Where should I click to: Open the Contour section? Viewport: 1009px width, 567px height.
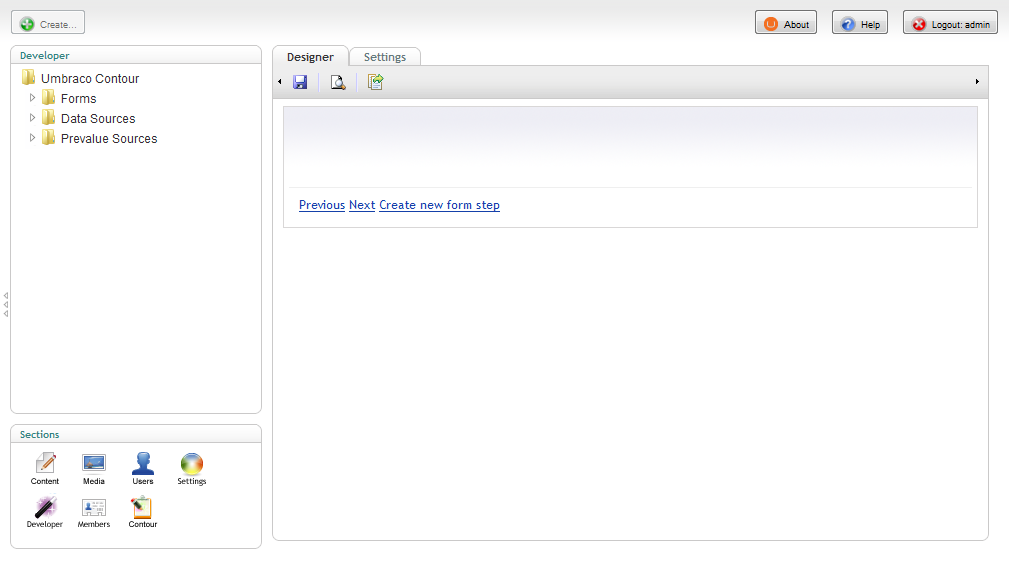[142, 511]
